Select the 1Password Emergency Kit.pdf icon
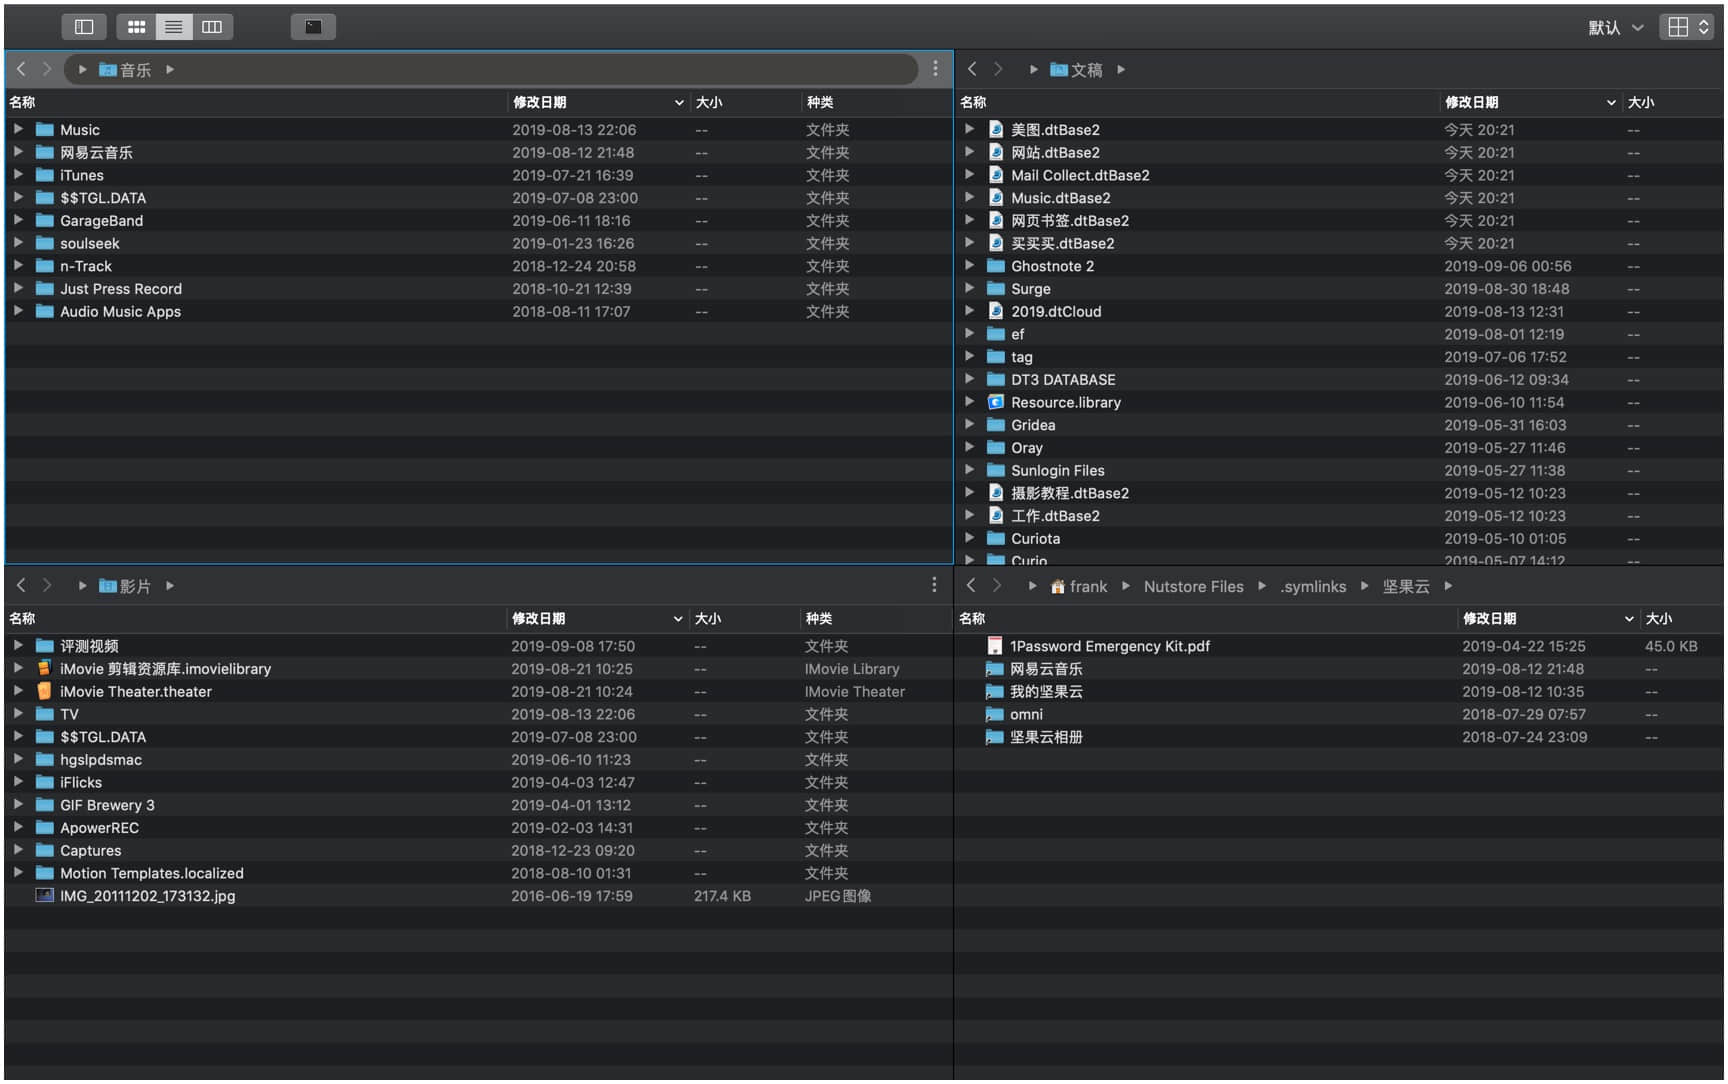This screenshot has height=1084, width=1728. tap(994, 646)
